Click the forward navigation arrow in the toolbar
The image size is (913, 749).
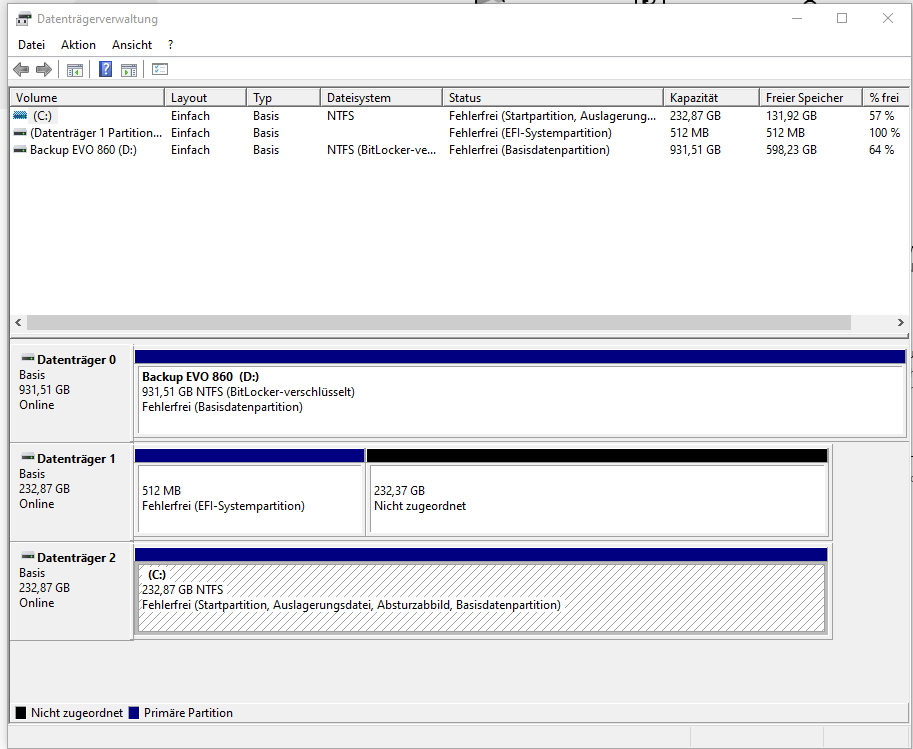coord(44,69)
